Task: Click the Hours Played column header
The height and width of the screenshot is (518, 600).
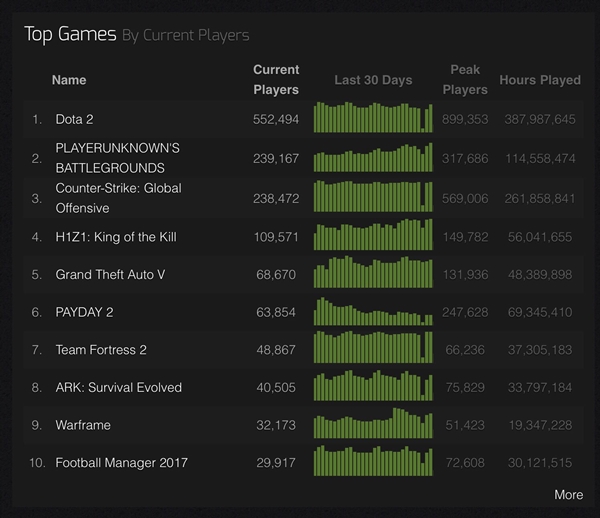Action: pyautogui.click(x=540, y=80)
